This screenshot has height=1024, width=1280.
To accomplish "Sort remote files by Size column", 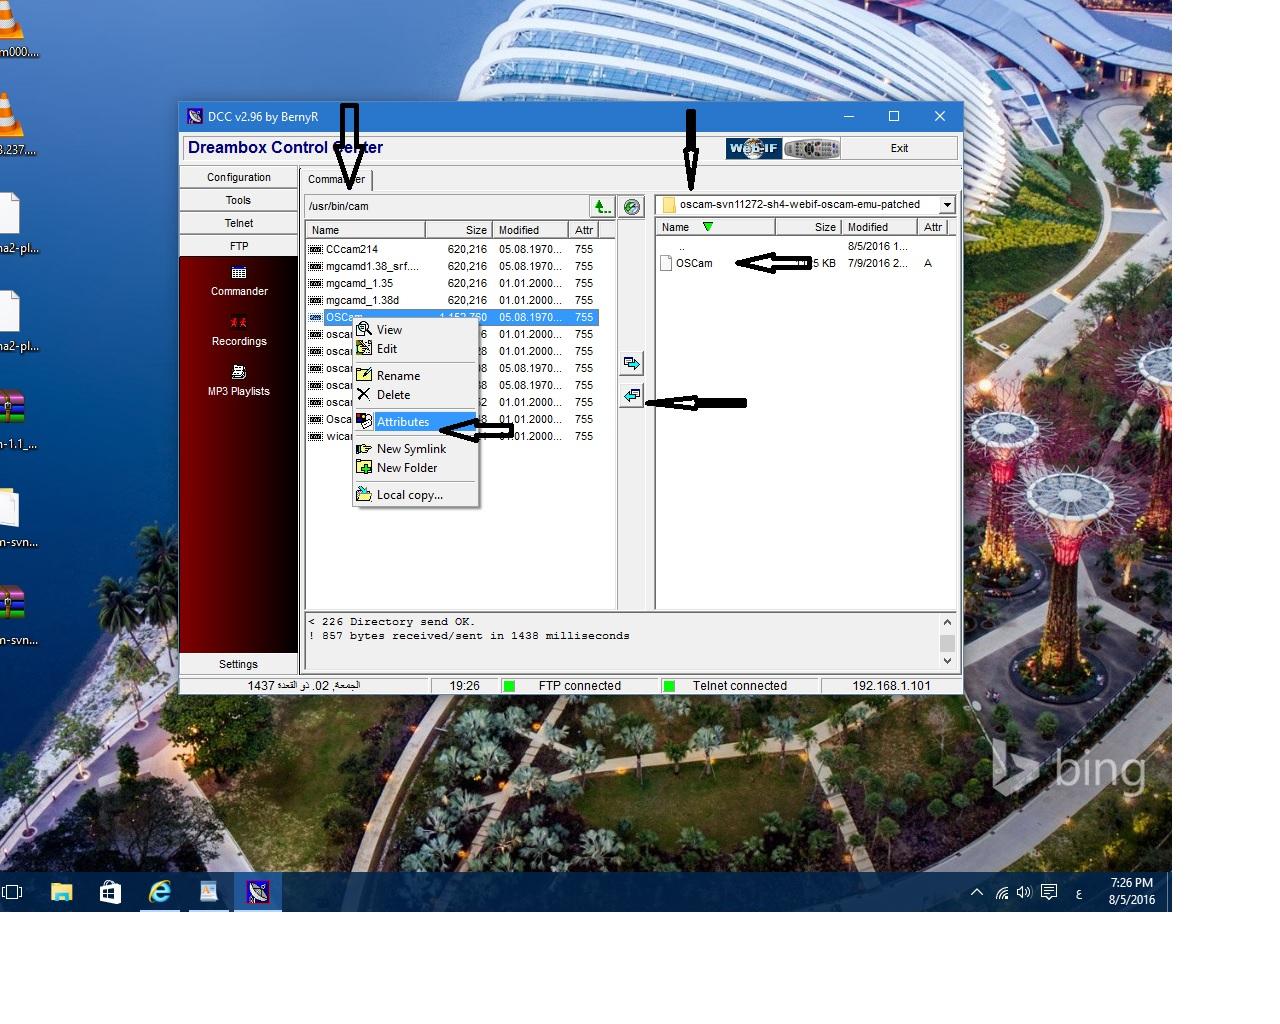I will (x=459, y=230).
